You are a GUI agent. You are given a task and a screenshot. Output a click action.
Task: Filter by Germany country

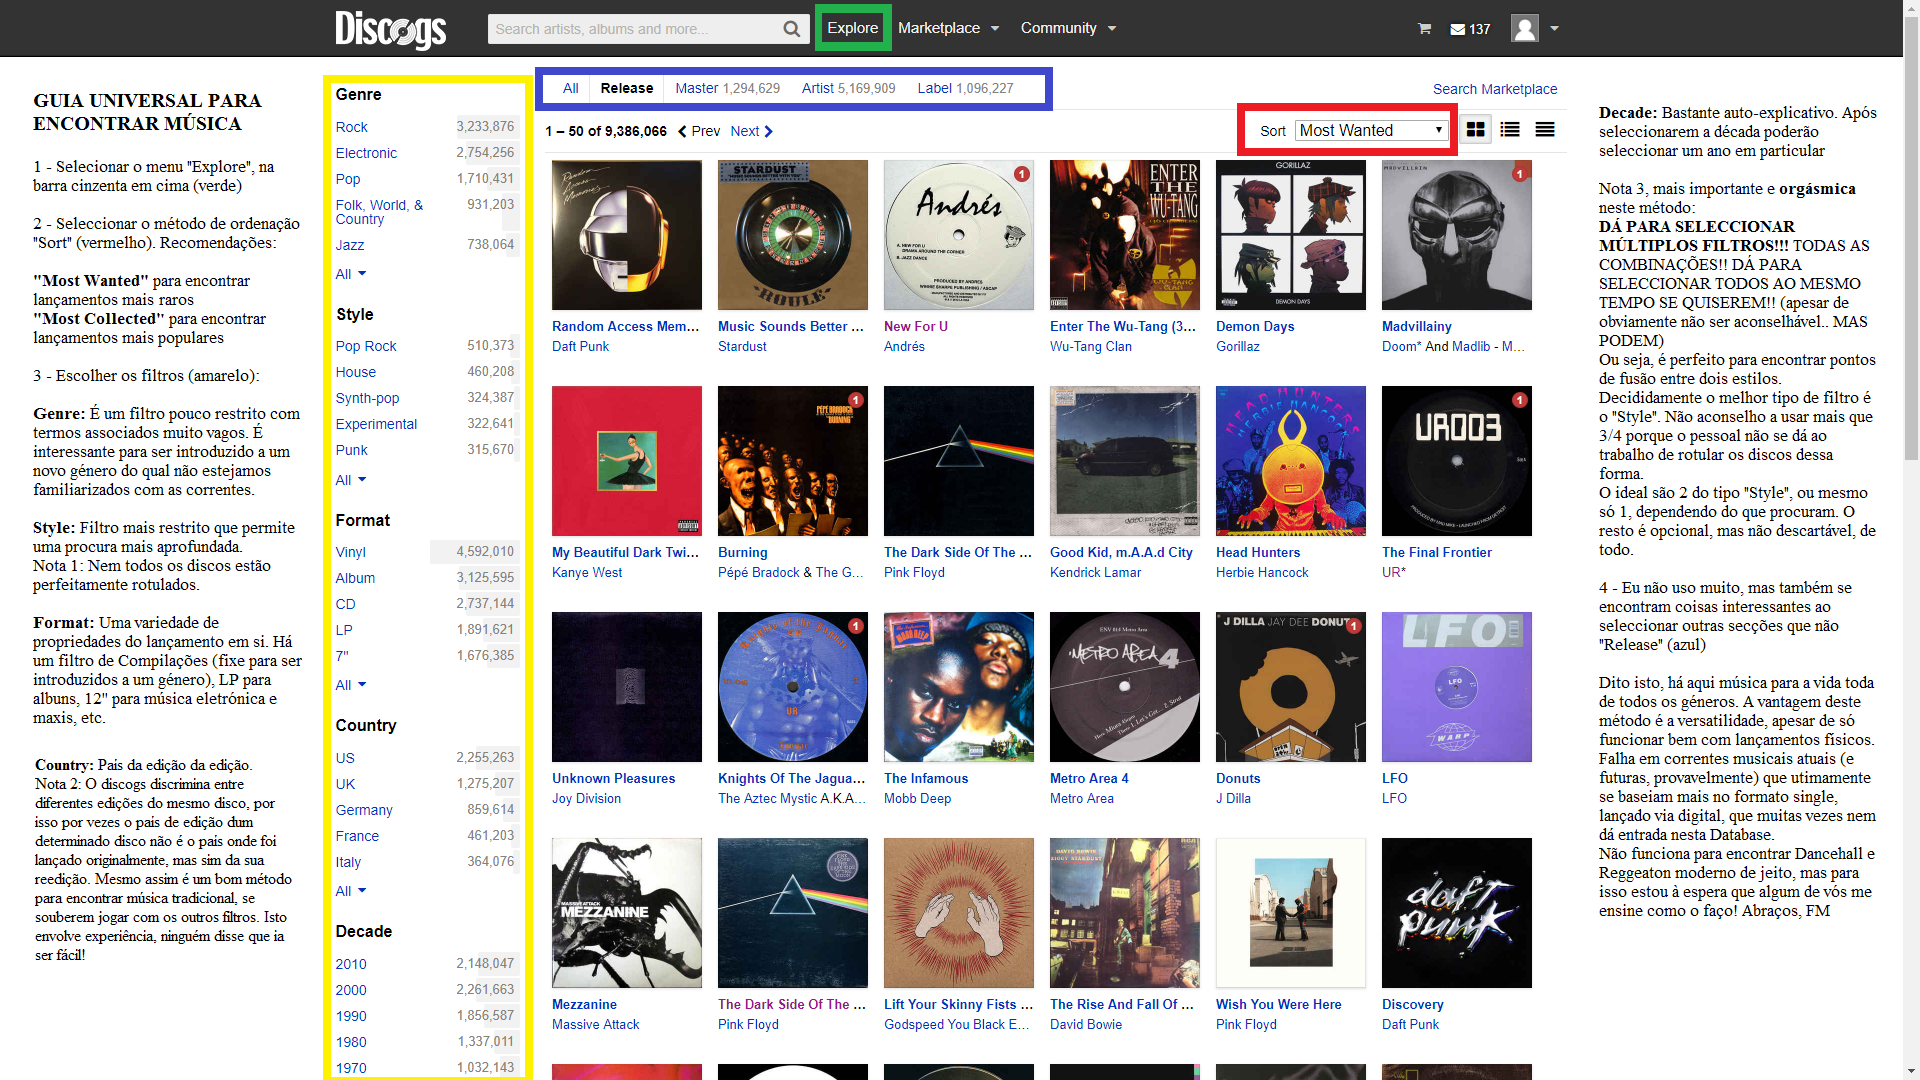click(x=364, y=810)
